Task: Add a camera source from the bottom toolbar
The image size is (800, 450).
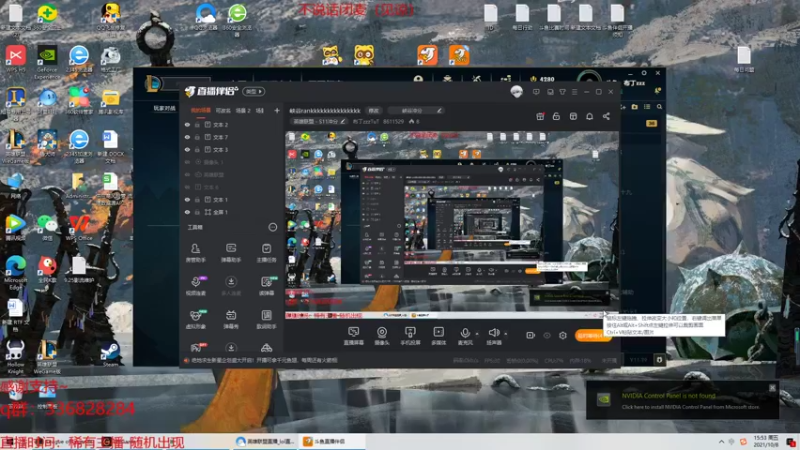Action: click(382, 336)
